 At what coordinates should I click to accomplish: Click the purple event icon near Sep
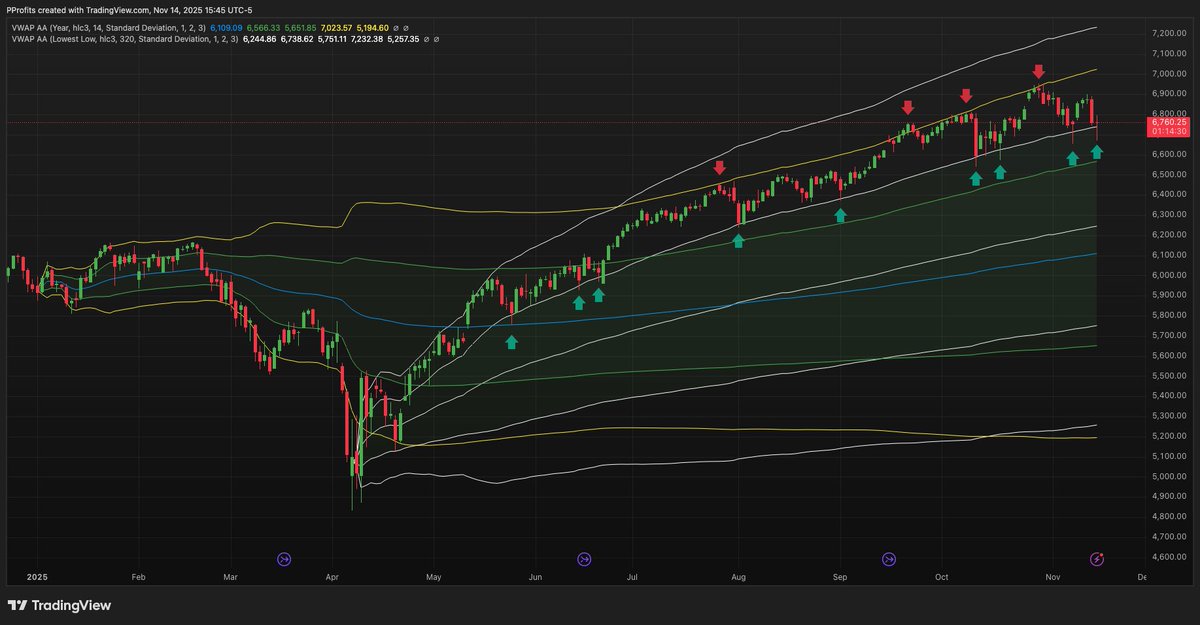point(889,559)
